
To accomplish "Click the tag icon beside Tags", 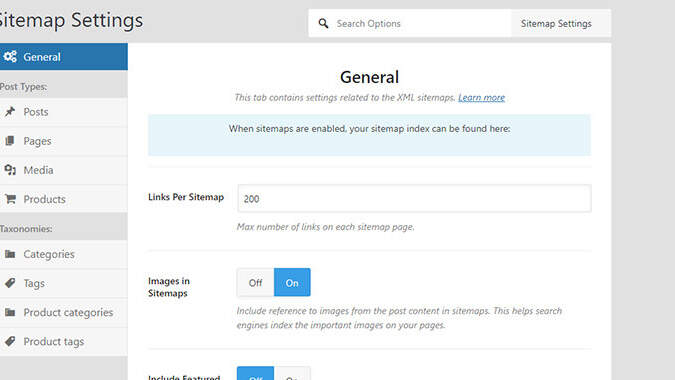I will click(10, 283).
